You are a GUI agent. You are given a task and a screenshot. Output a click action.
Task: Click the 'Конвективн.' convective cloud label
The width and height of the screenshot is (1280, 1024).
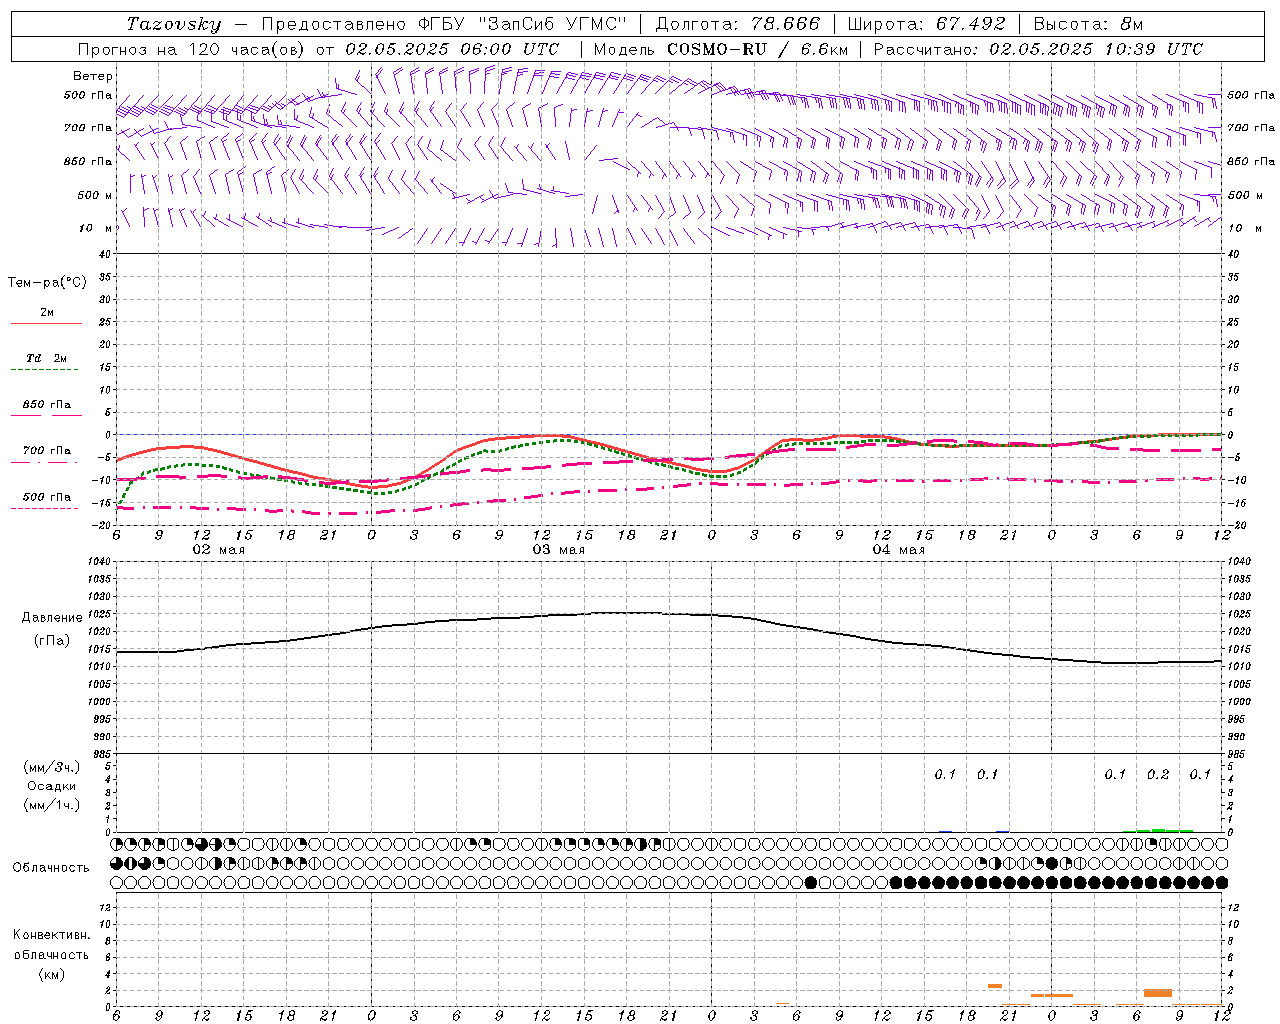tap(51, 935)
